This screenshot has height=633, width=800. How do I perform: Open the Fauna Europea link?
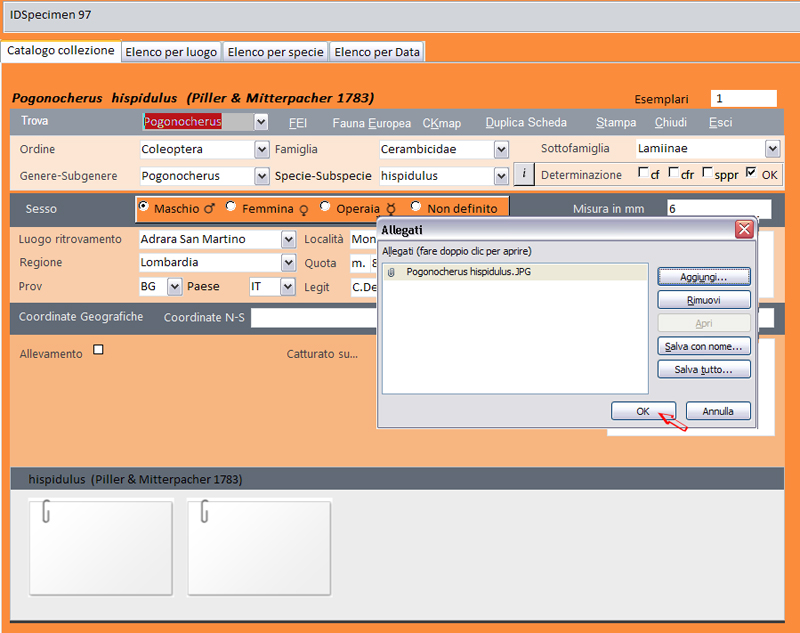[371, 123]
